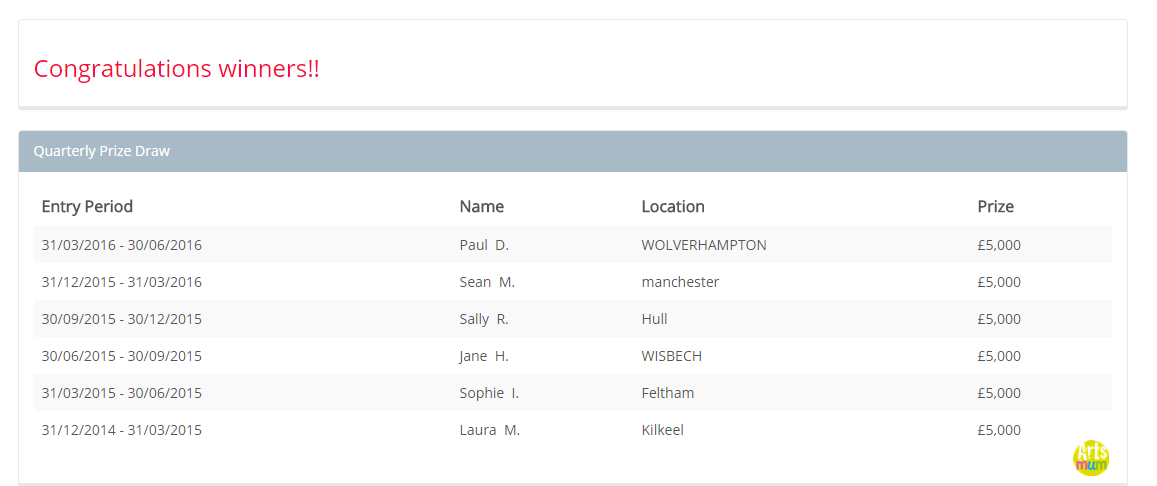The image size is (1157, 486).
Task: Click the Name column header
Action: tap(482, 206)
